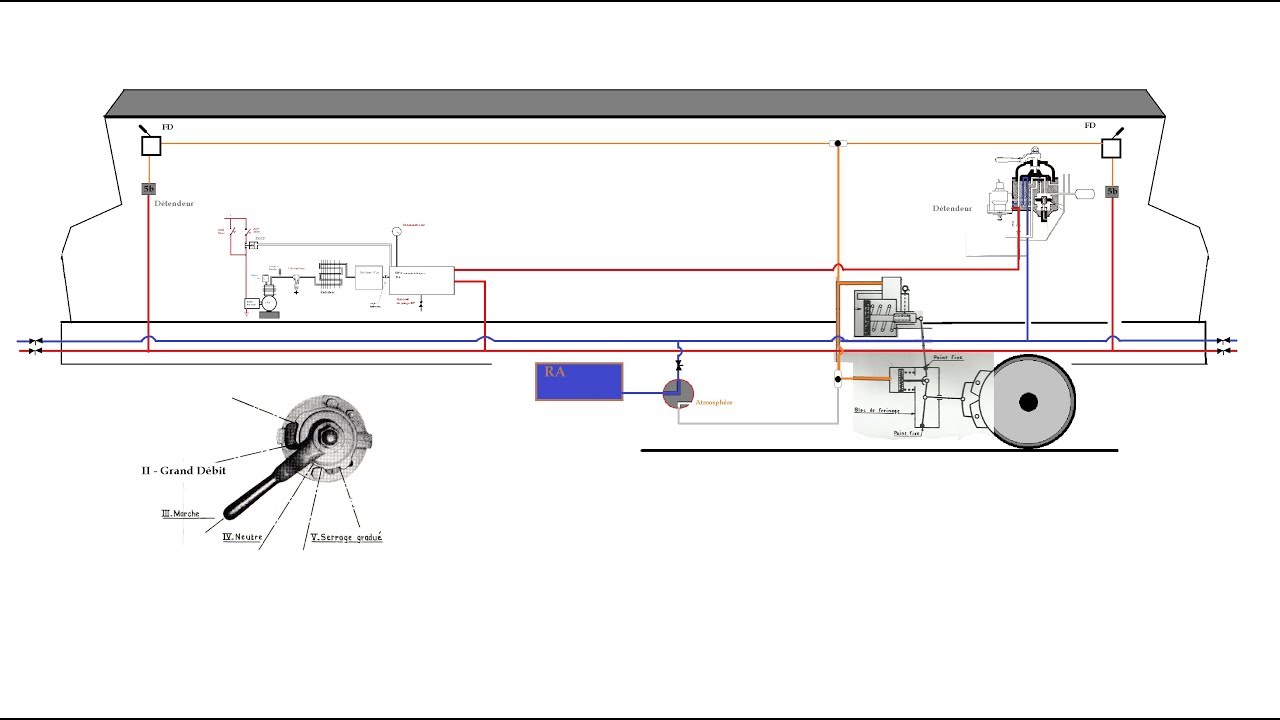Select the right grey 5b box

1112,191
